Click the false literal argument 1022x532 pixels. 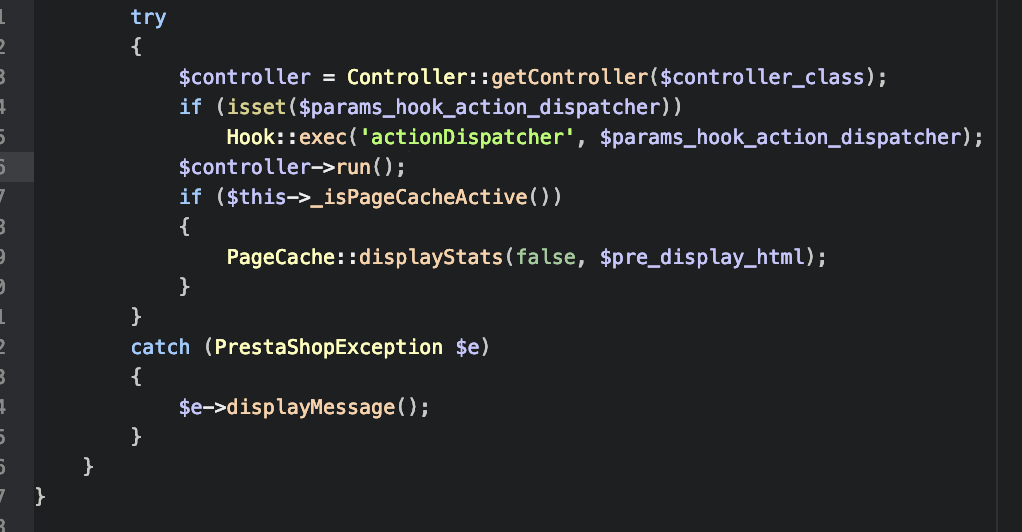point(546,257)
